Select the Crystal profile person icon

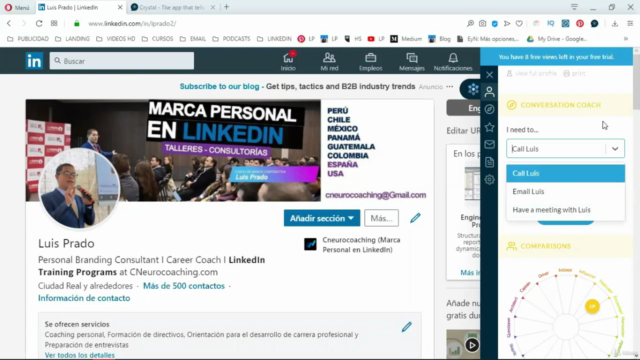(489, 91)
